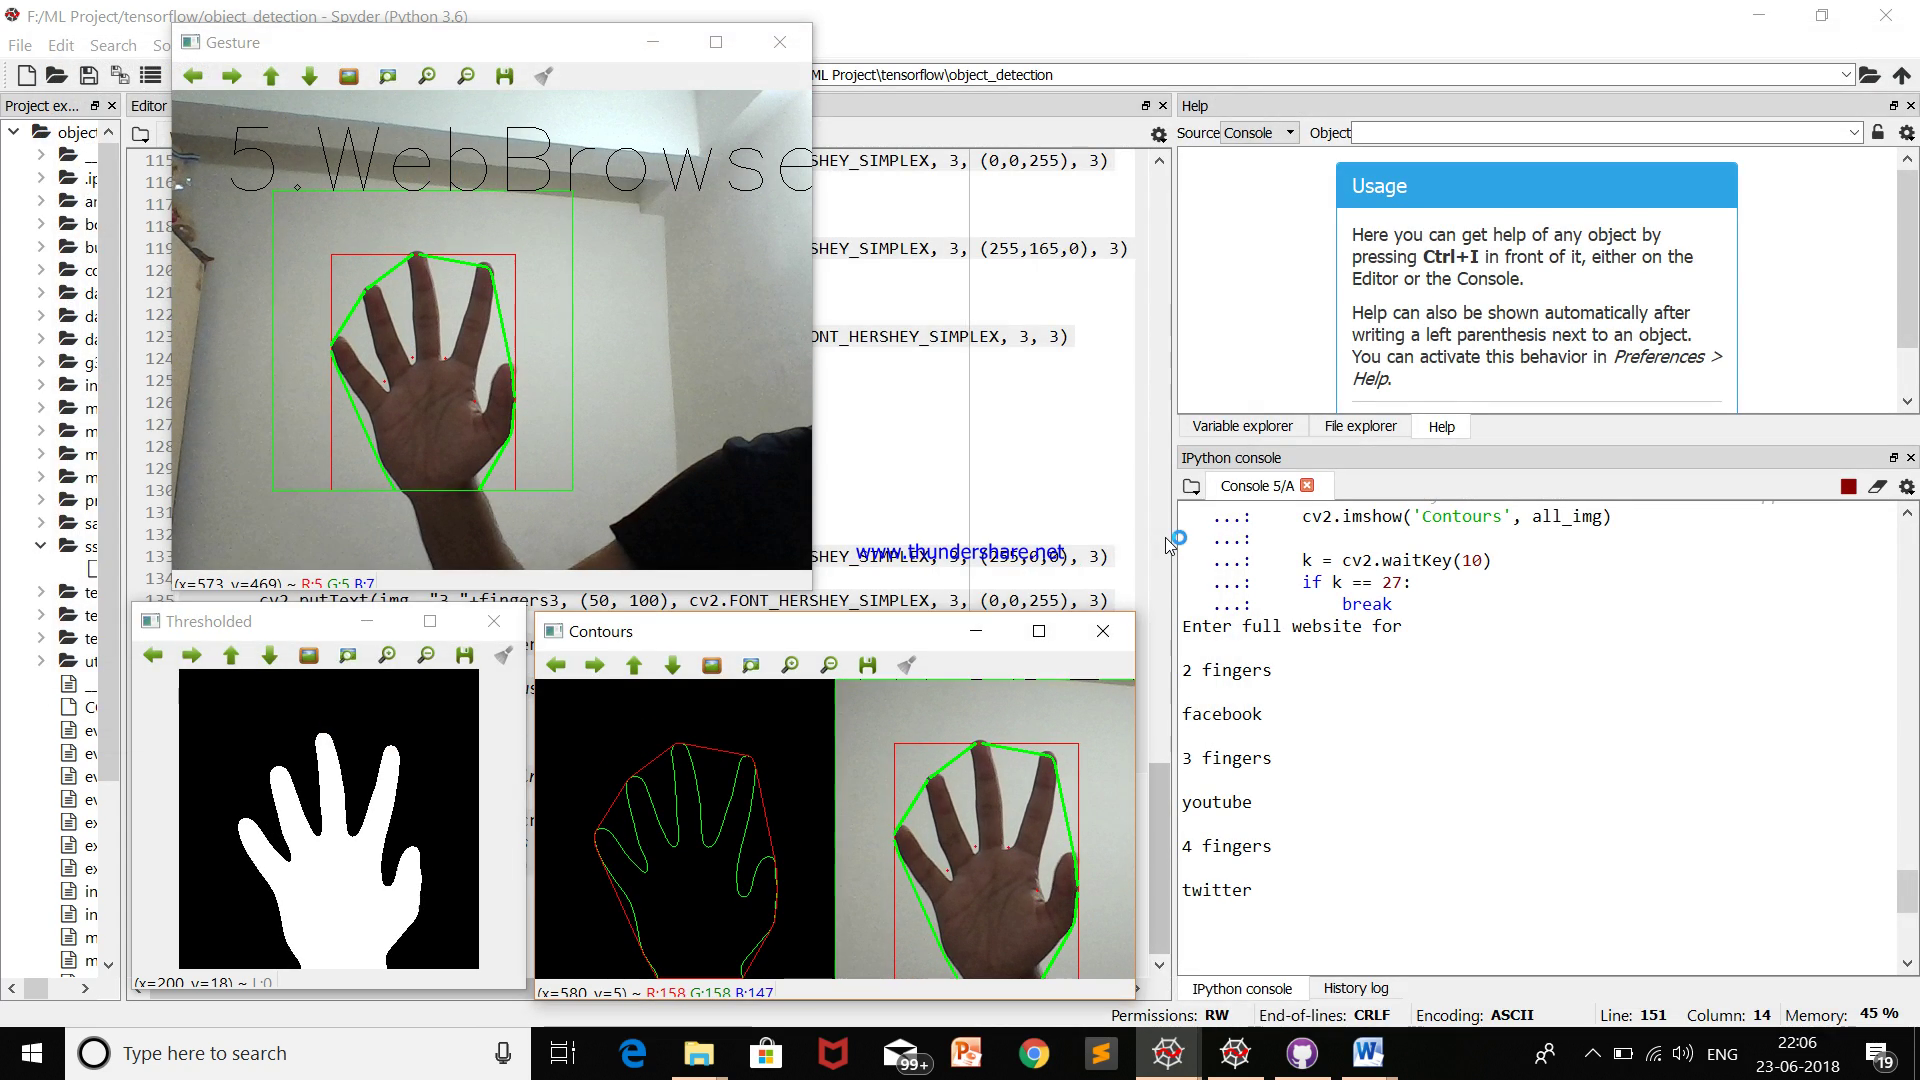1920x1080 pixels.
Task: Toggle the Help pane lock icon
Action: (x=1878, y=133)
